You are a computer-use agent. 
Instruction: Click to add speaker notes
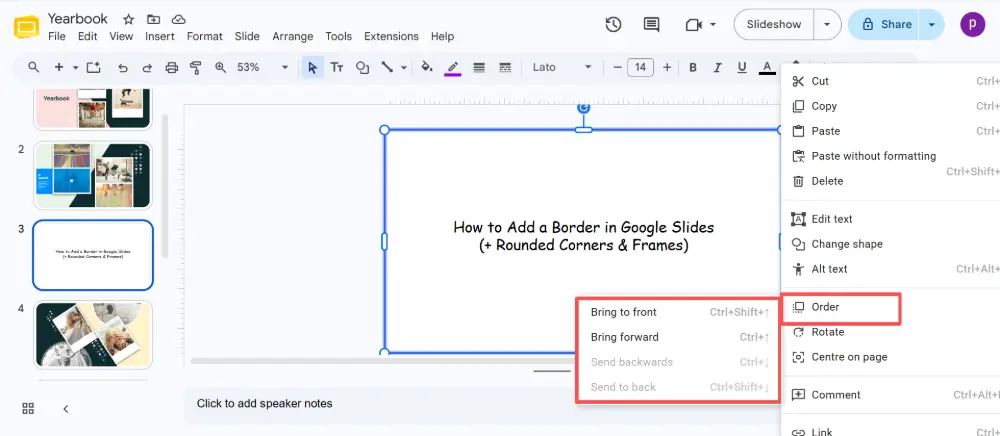264,403
